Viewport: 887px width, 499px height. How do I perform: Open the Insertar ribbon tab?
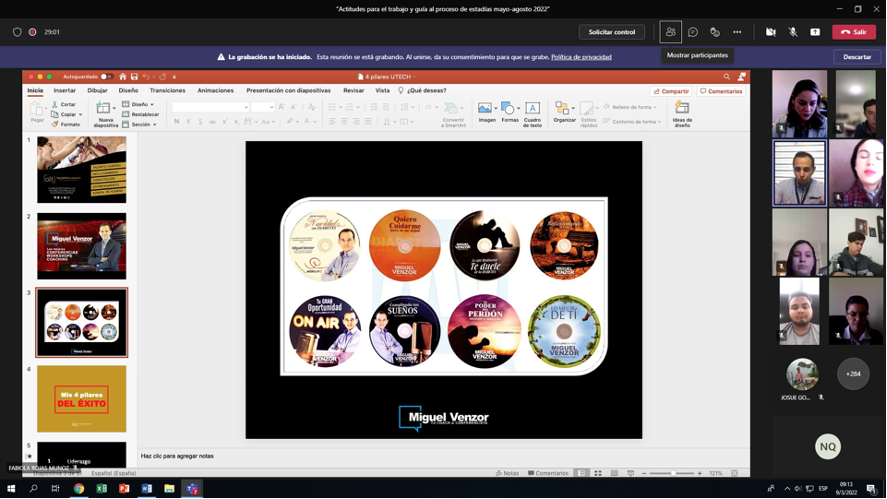[64, 91]
